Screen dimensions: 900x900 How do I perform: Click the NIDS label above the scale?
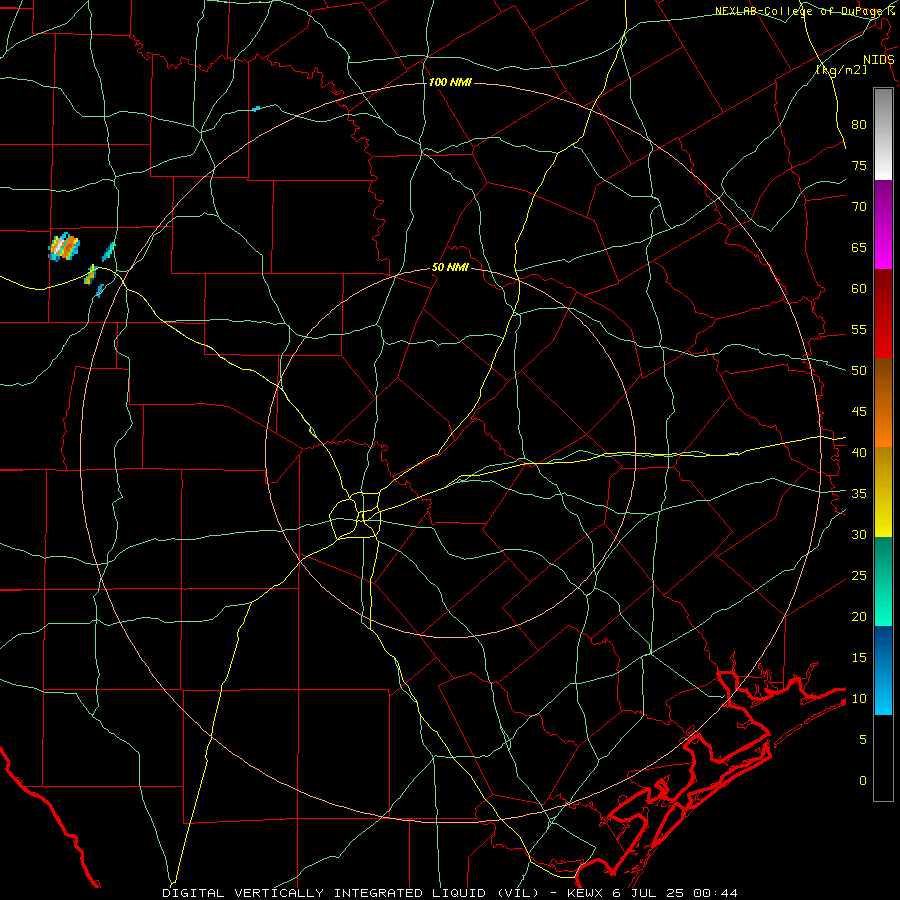point(879,60)
